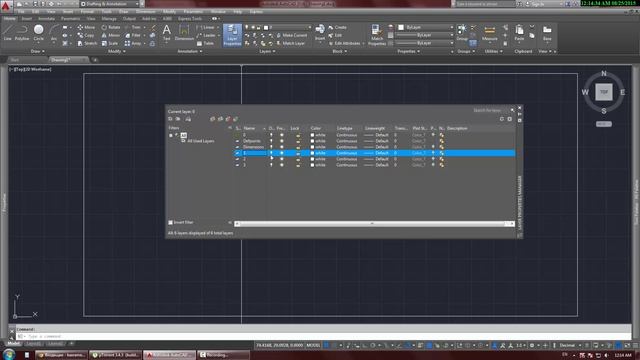Screen dimensions: 640x360
Task: Toggle New VP Freeze for Dimensions layer
Action: 441,147
